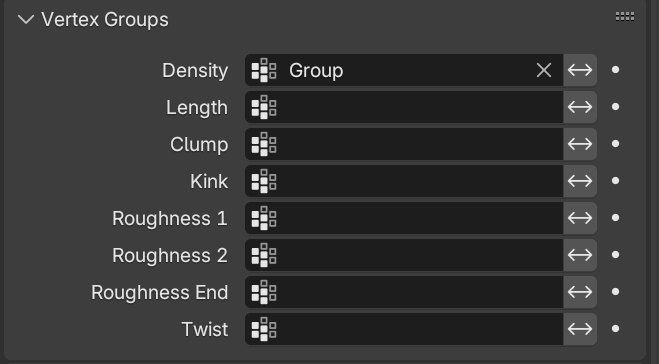
Task: Invert the Kink vertex group influence
Action: click(x=580, y=181)
